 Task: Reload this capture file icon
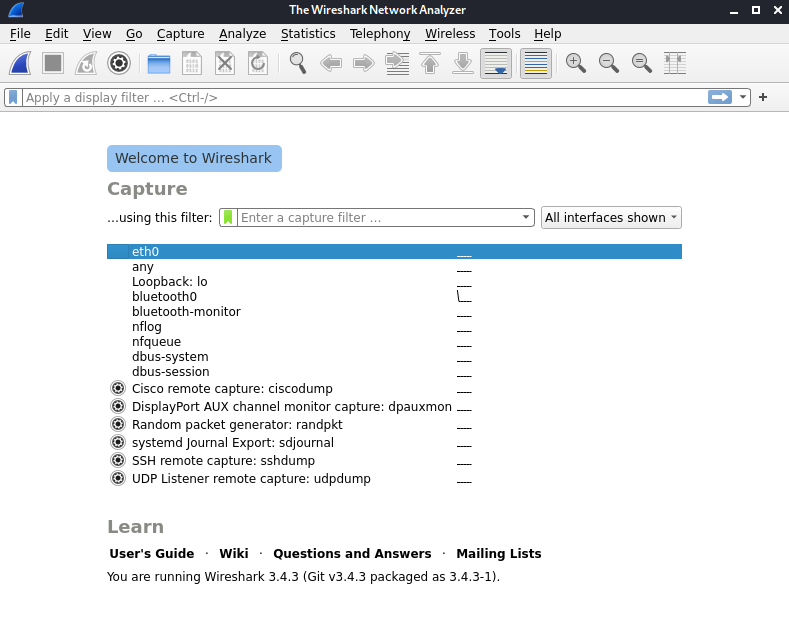(x=258, y=63)
